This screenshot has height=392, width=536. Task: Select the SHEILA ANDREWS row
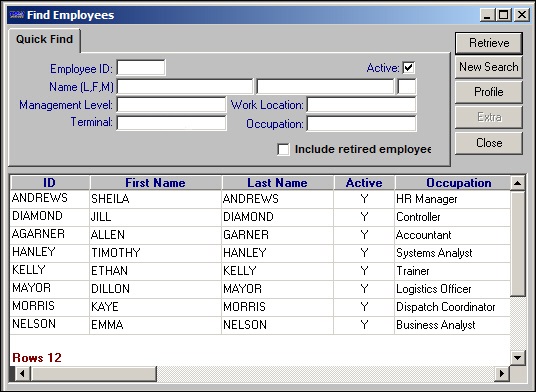click(260, 199)
